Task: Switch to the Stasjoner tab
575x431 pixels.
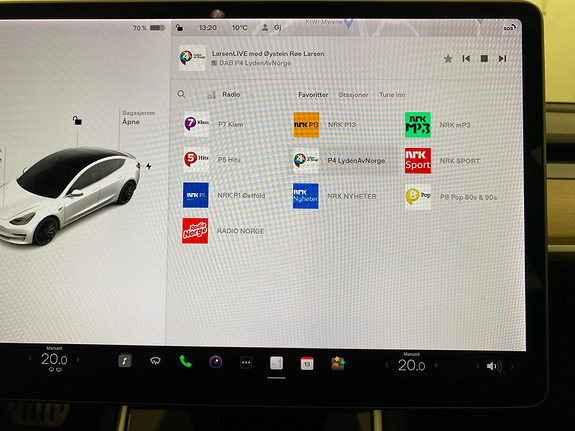Action: pyautogui.click(x=353, y=95)
